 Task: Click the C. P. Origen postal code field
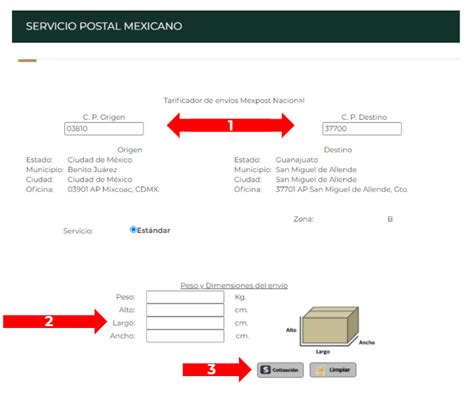104,129
